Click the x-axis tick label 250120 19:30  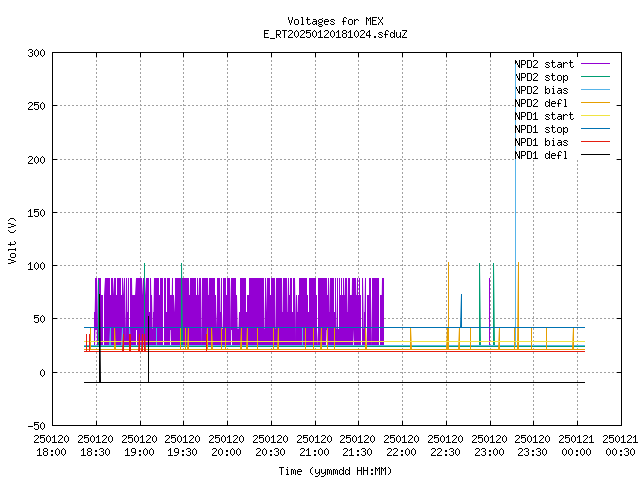[x=183, y=446]
